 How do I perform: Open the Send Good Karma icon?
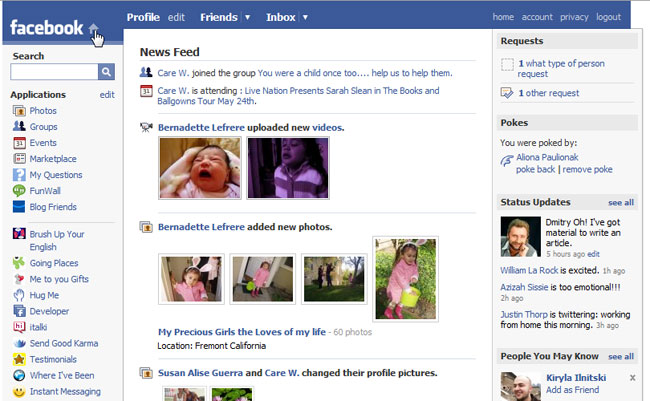pos(19,343)
